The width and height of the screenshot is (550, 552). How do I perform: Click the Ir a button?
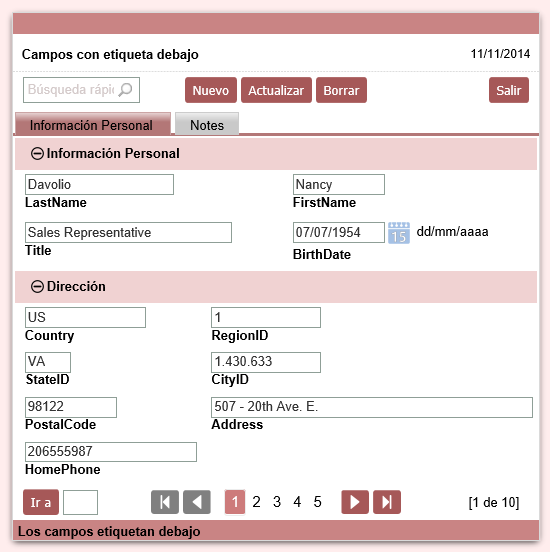pyautogui.click(x=41, y=502)
